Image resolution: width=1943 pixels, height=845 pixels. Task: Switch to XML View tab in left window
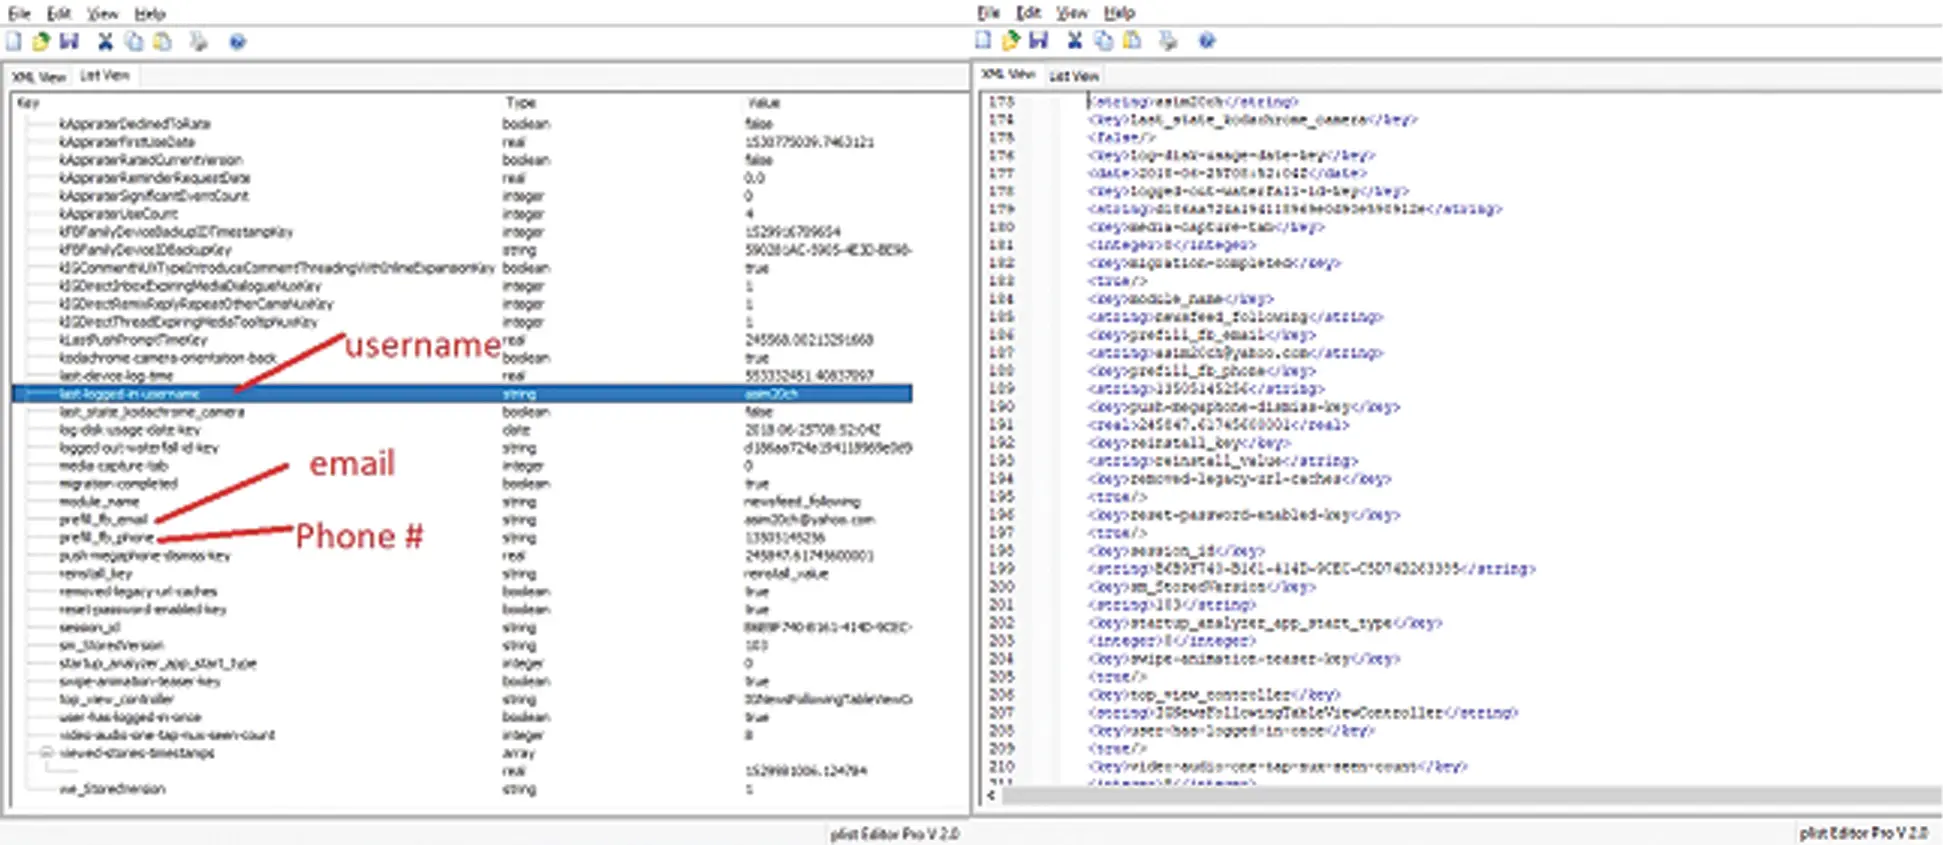coord(39,76)
